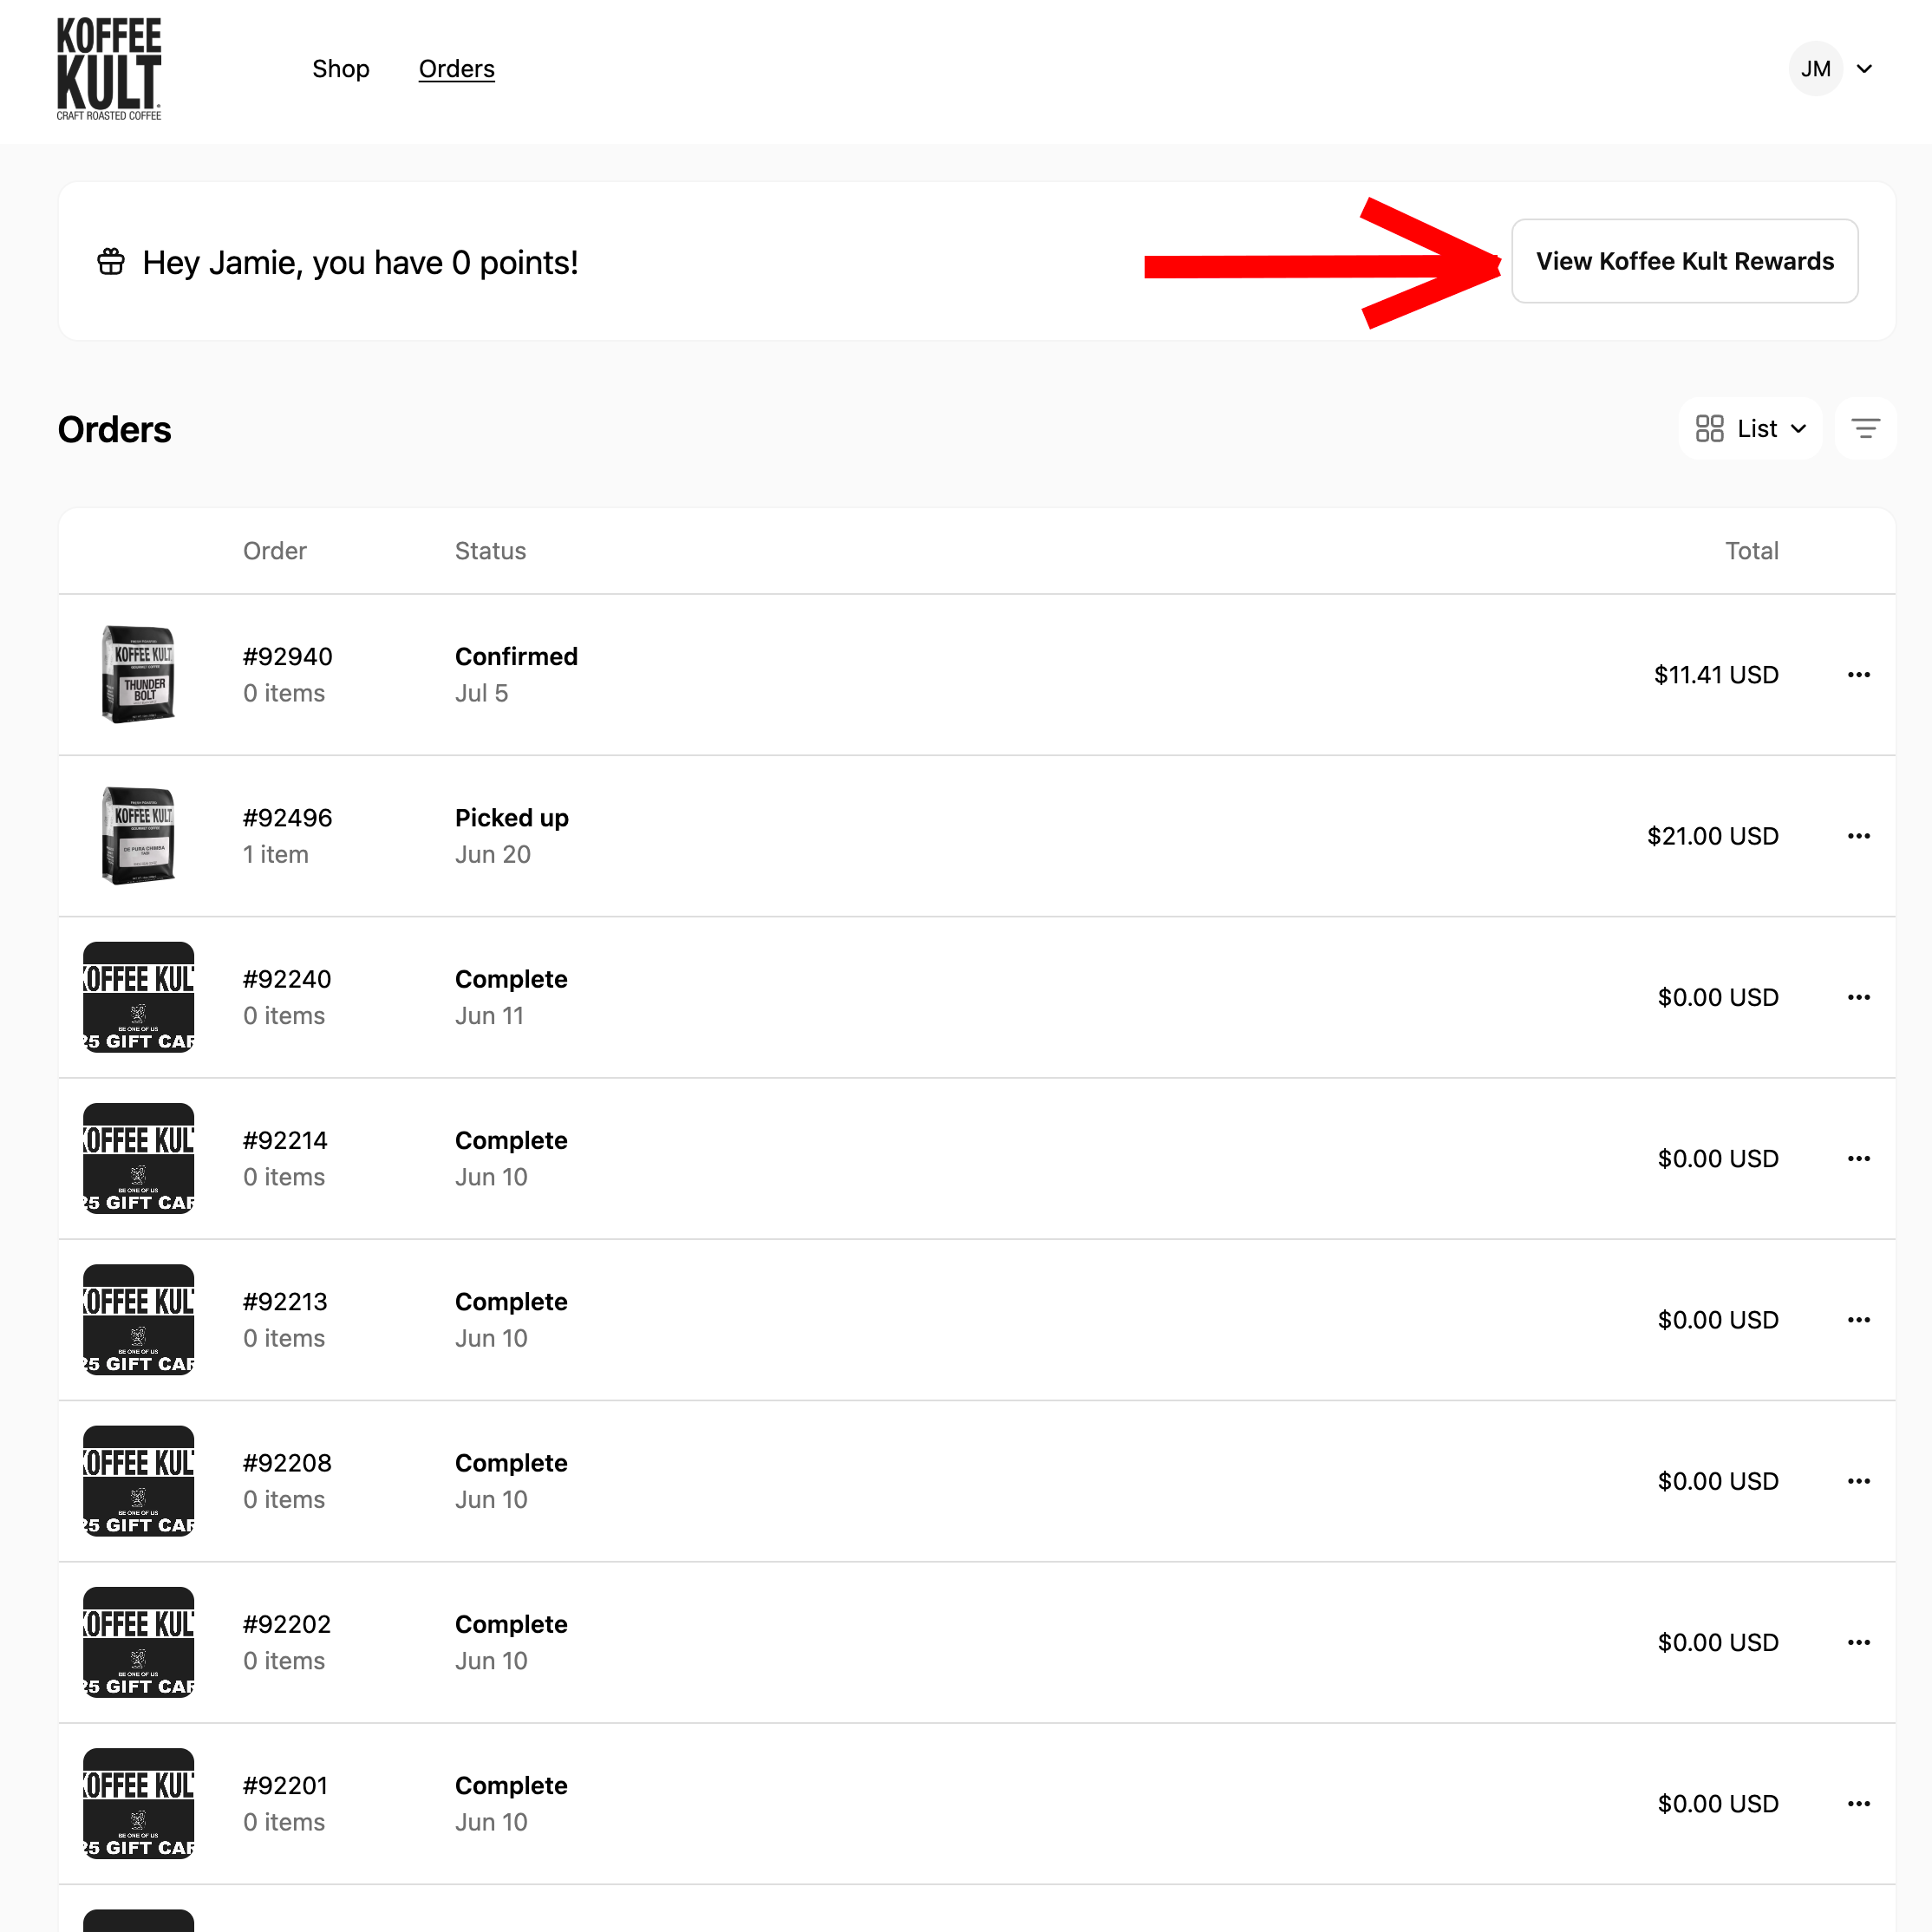Open more options for order #92940

(1858, 675)
